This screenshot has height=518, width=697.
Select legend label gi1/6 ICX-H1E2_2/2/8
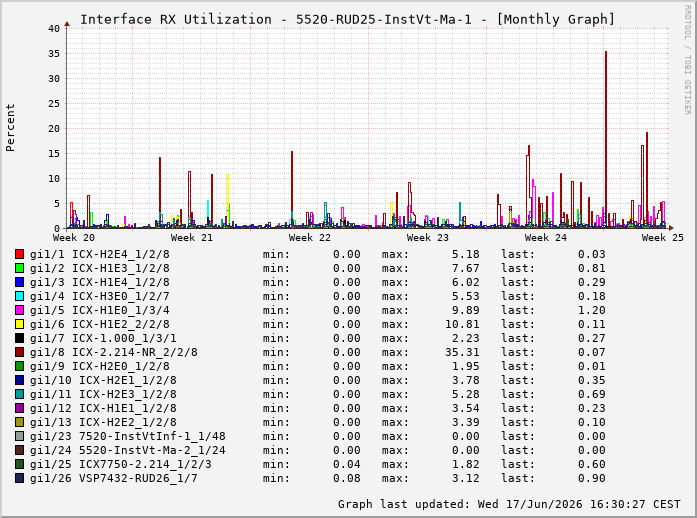tap(100, 324)
